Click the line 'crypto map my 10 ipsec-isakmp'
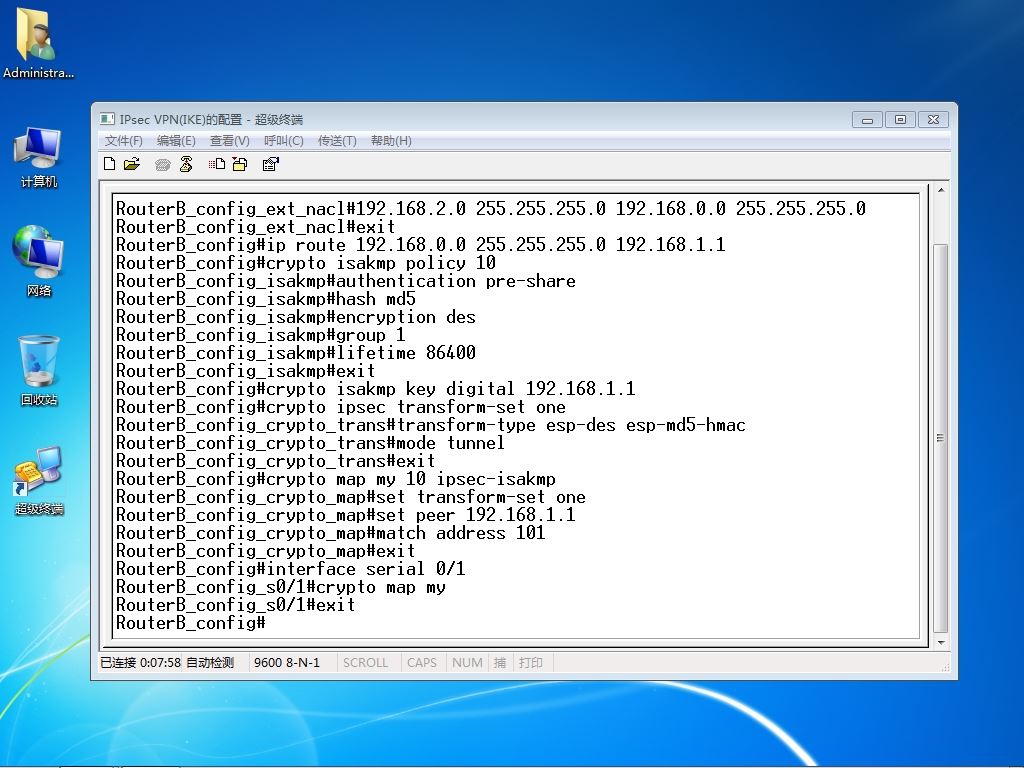 [x=336, y=479]
